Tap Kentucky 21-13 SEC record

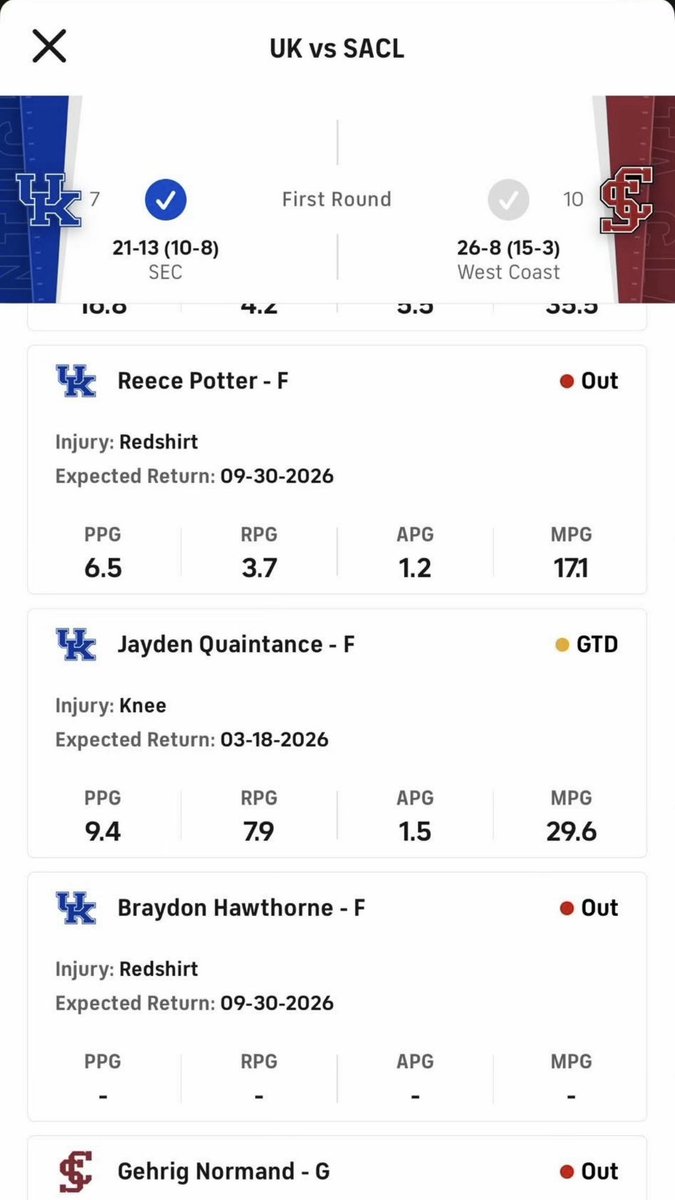166,259
